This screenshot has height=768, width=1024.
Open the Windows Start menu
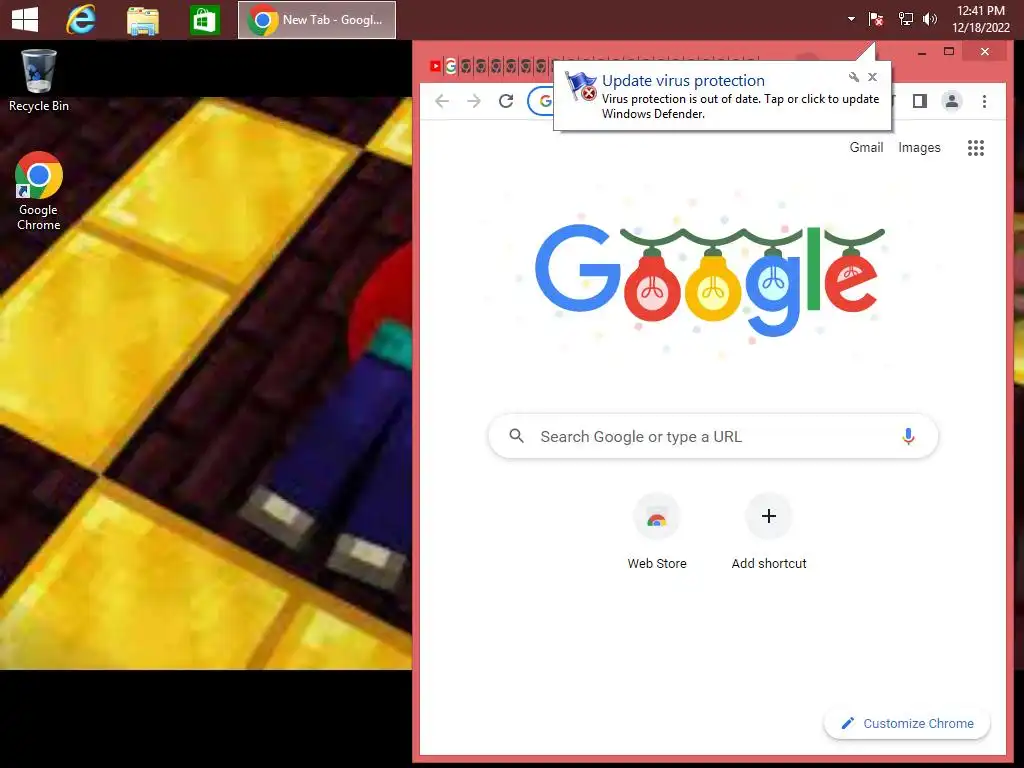point(25,20)
